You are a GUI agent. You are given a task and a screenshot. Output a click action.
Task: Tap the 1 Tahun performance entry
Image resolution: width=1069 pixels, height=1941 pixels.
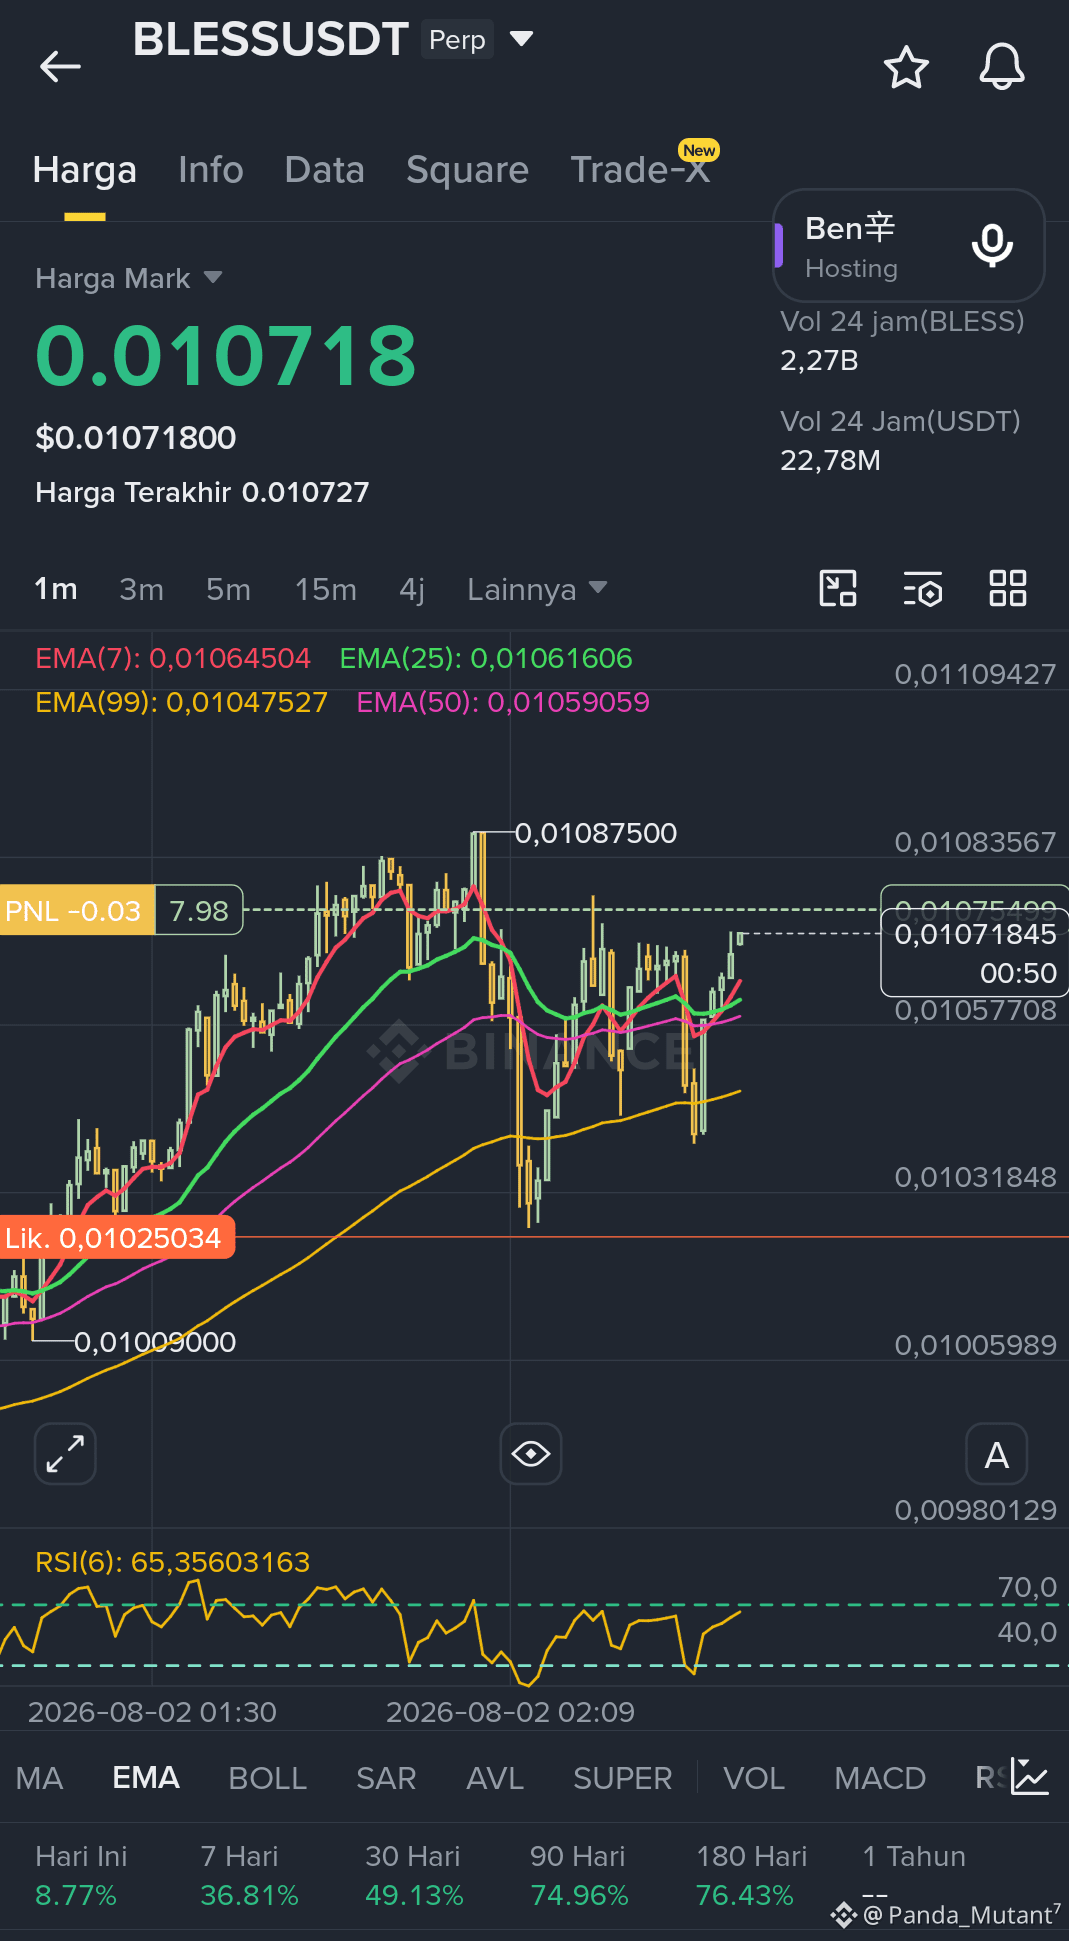point(914,1873)
